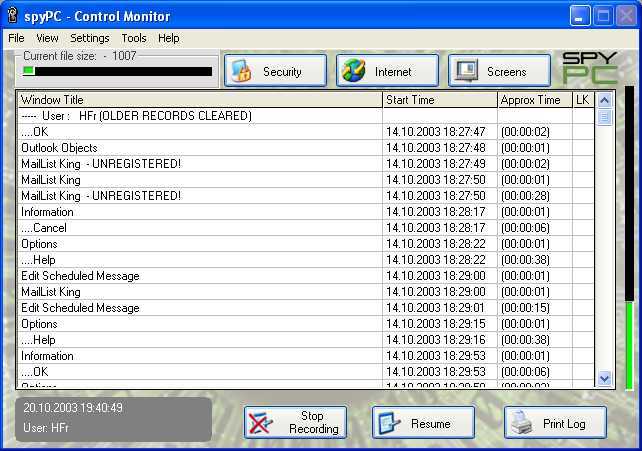Click the SPY PC logo
The height and width of the screenshot is (451, 642).
590,68
